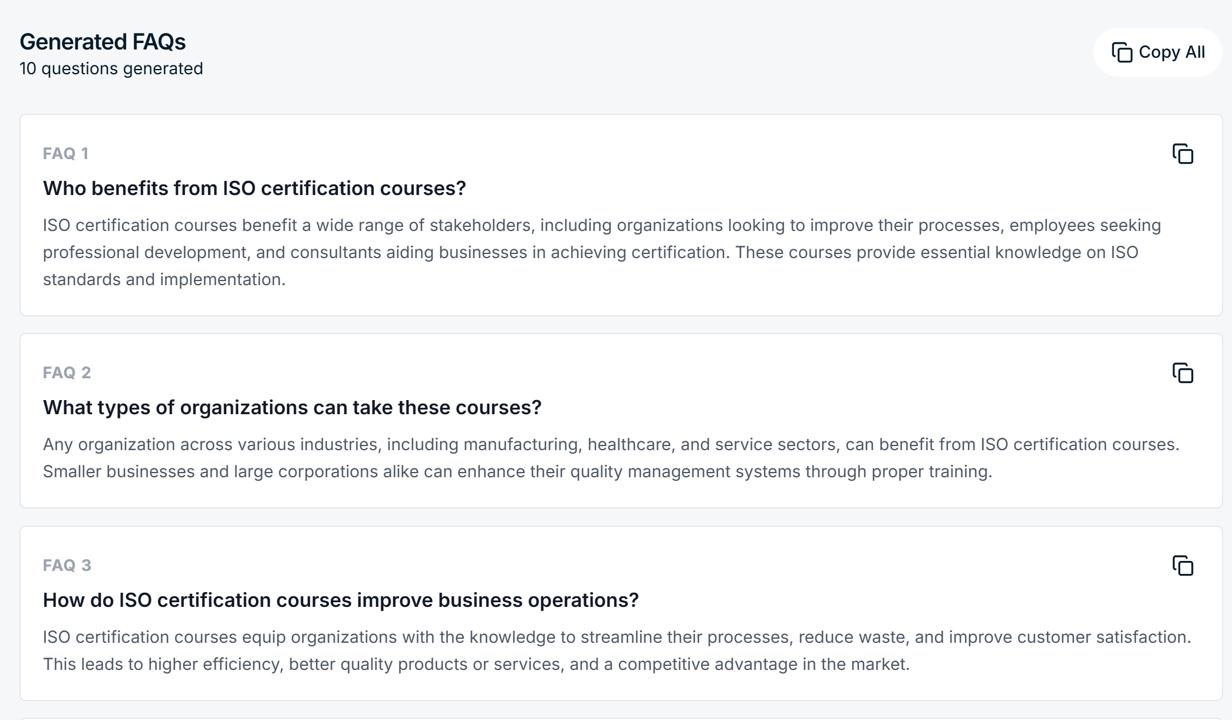Click the line starting 'This leads to higher efficiency'

(x=476, y=664)
